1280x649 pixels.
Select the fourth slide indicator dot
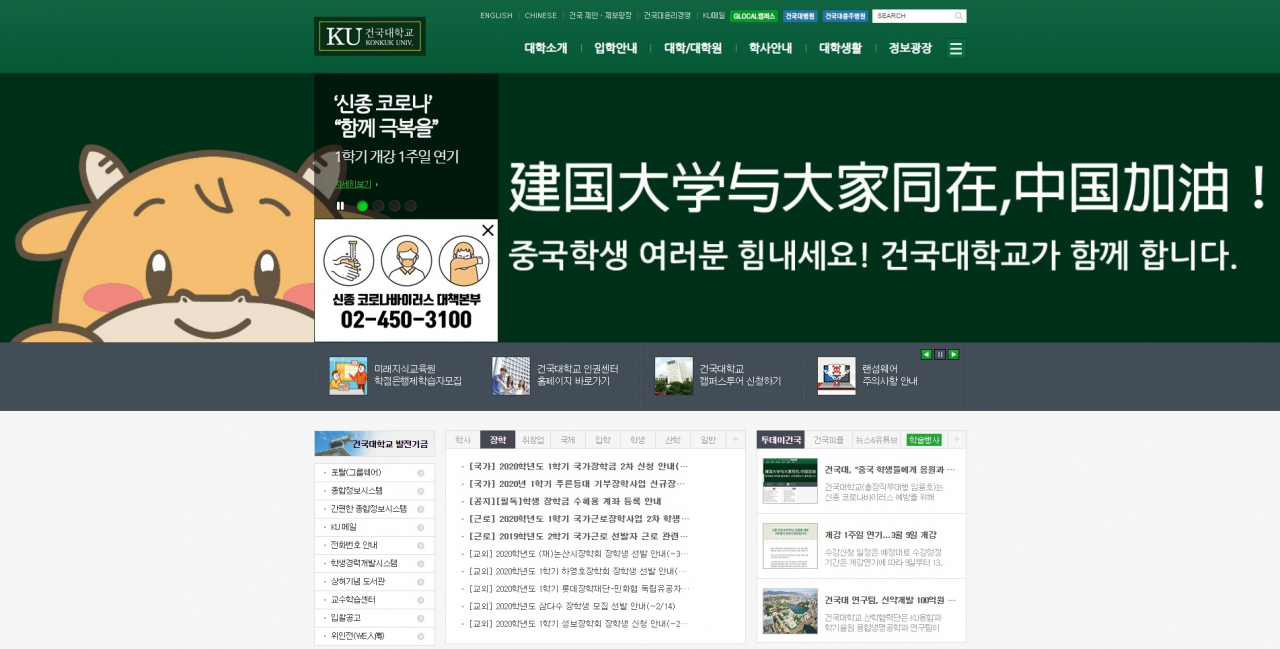point(410,206)
